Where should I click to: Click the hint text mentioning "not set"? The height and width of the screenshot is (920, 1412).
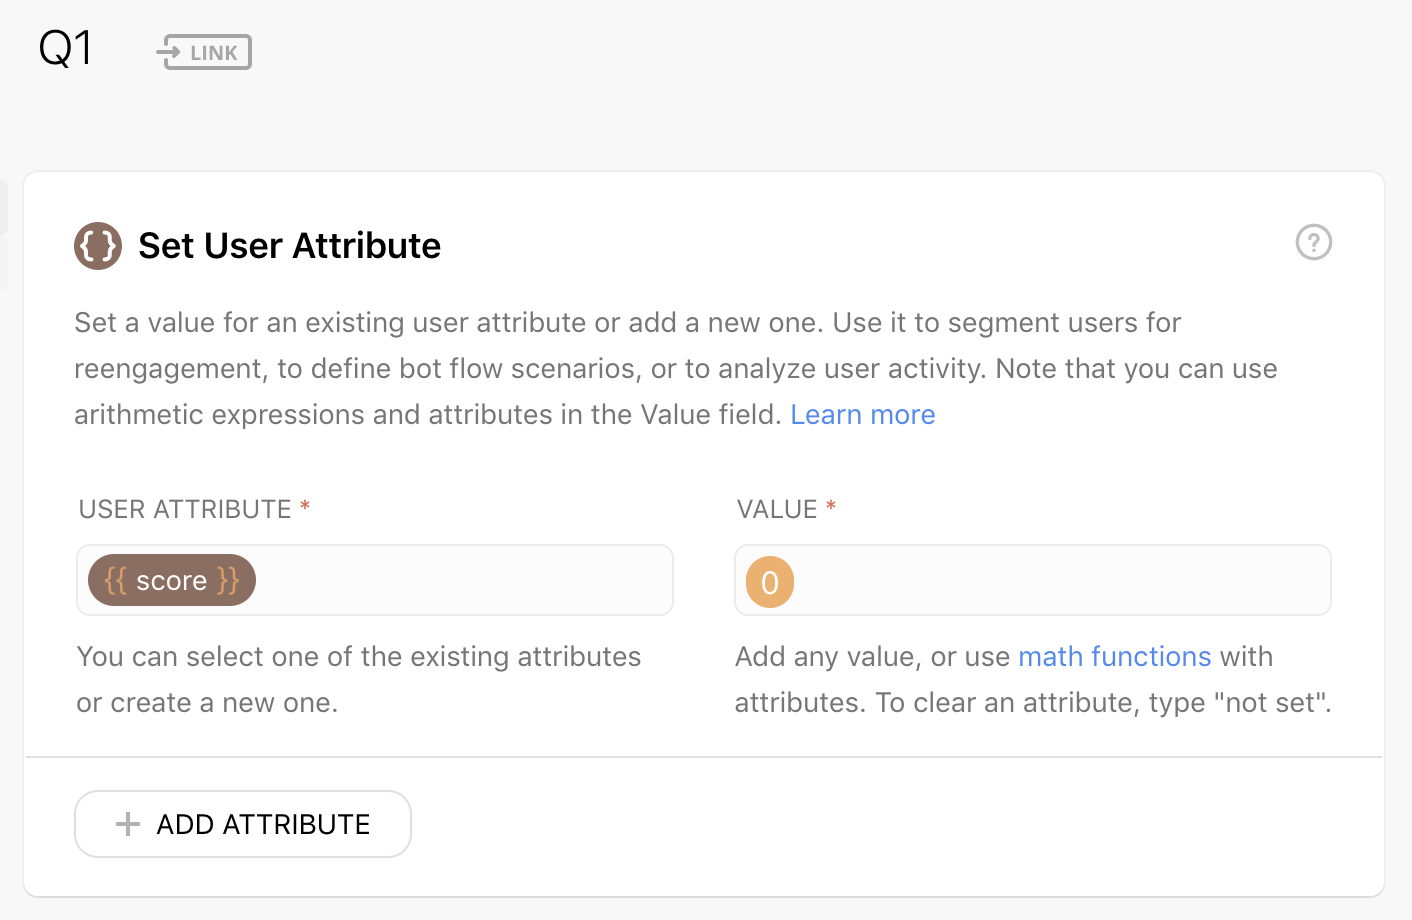coord(1033,679)
